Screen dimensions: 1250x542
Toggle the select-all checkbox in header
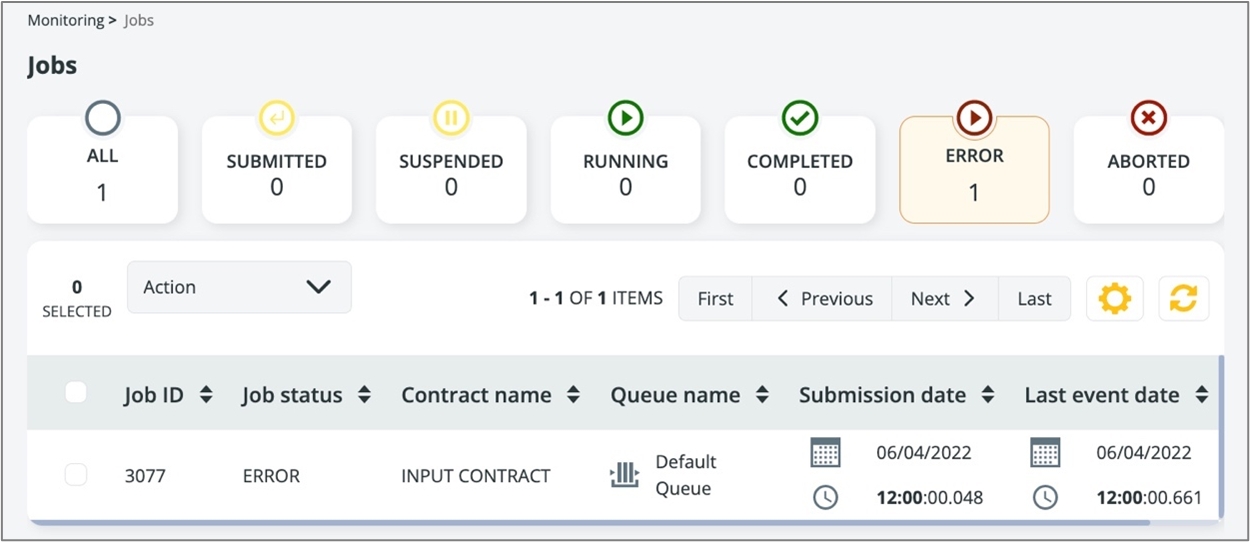(76, 394)
